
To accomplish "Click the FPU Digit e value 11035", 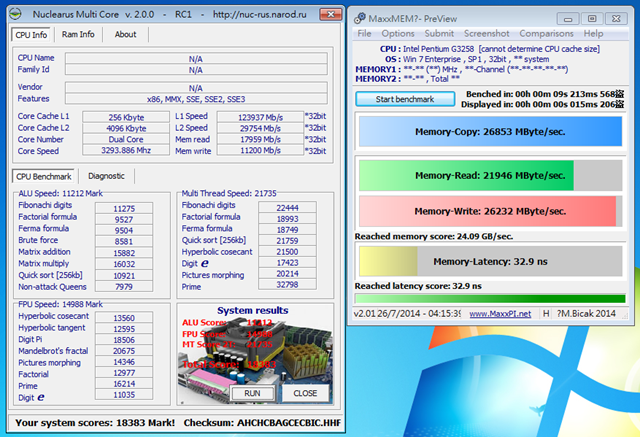I will pyautogui.click(x=124, y=395).
